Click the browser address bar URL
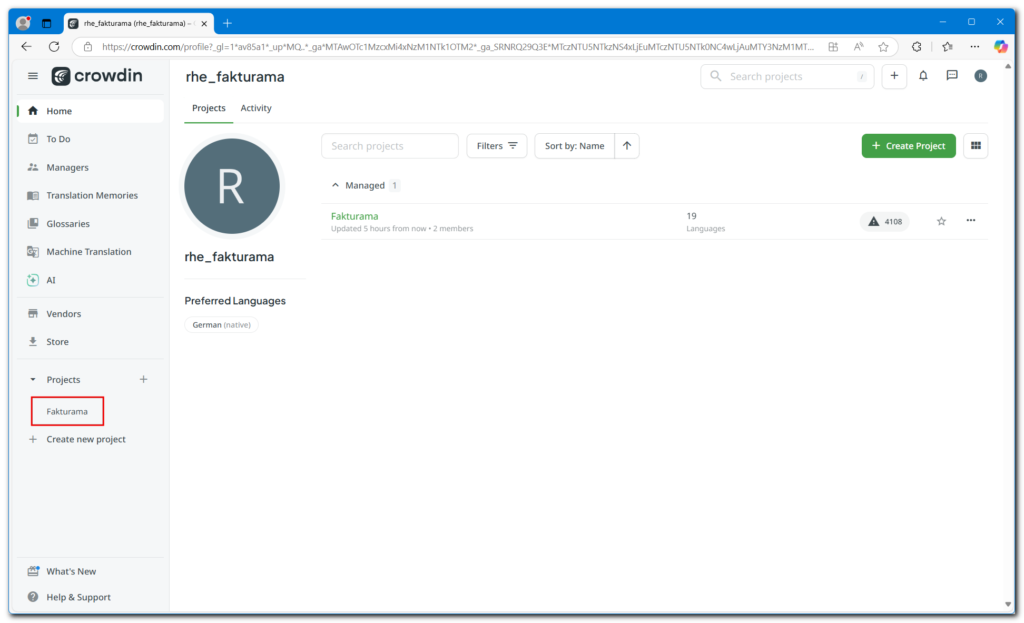This screenshot has height=623, width=1024. coord(457,47)
